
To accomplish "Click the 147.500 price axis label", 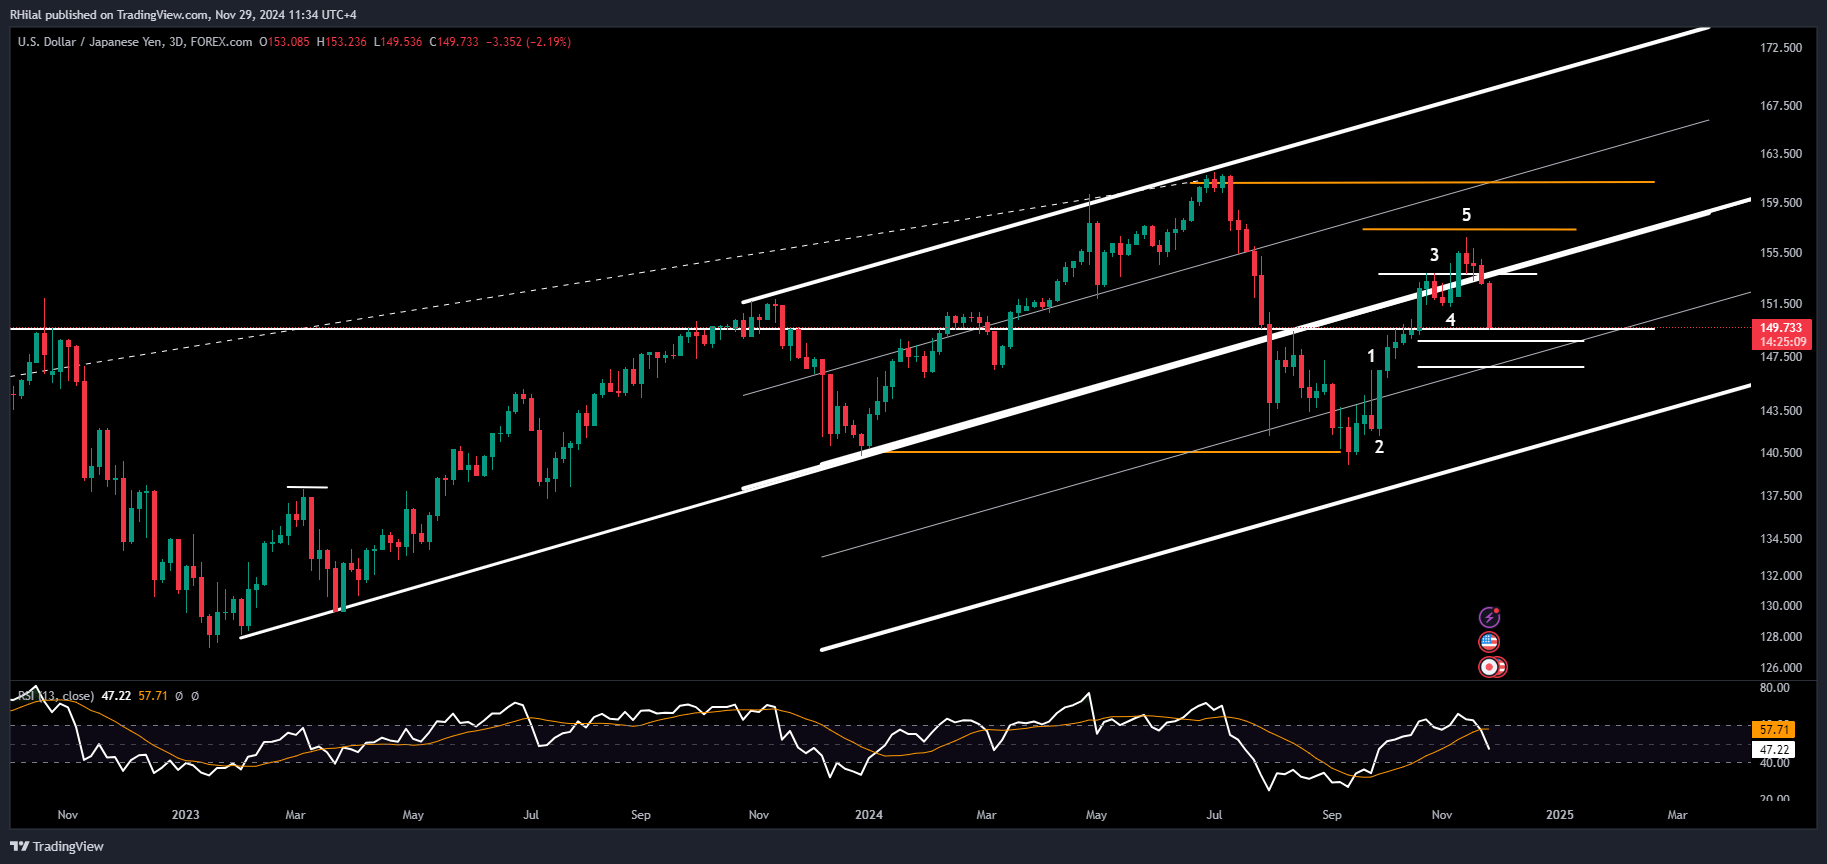I will [1781, 357].
